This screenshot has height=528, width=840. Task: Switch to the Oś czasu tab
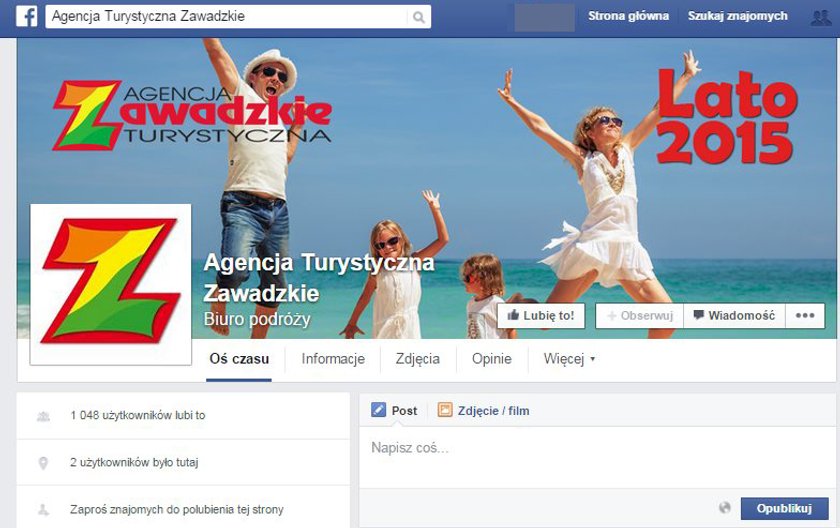point(239,359)
